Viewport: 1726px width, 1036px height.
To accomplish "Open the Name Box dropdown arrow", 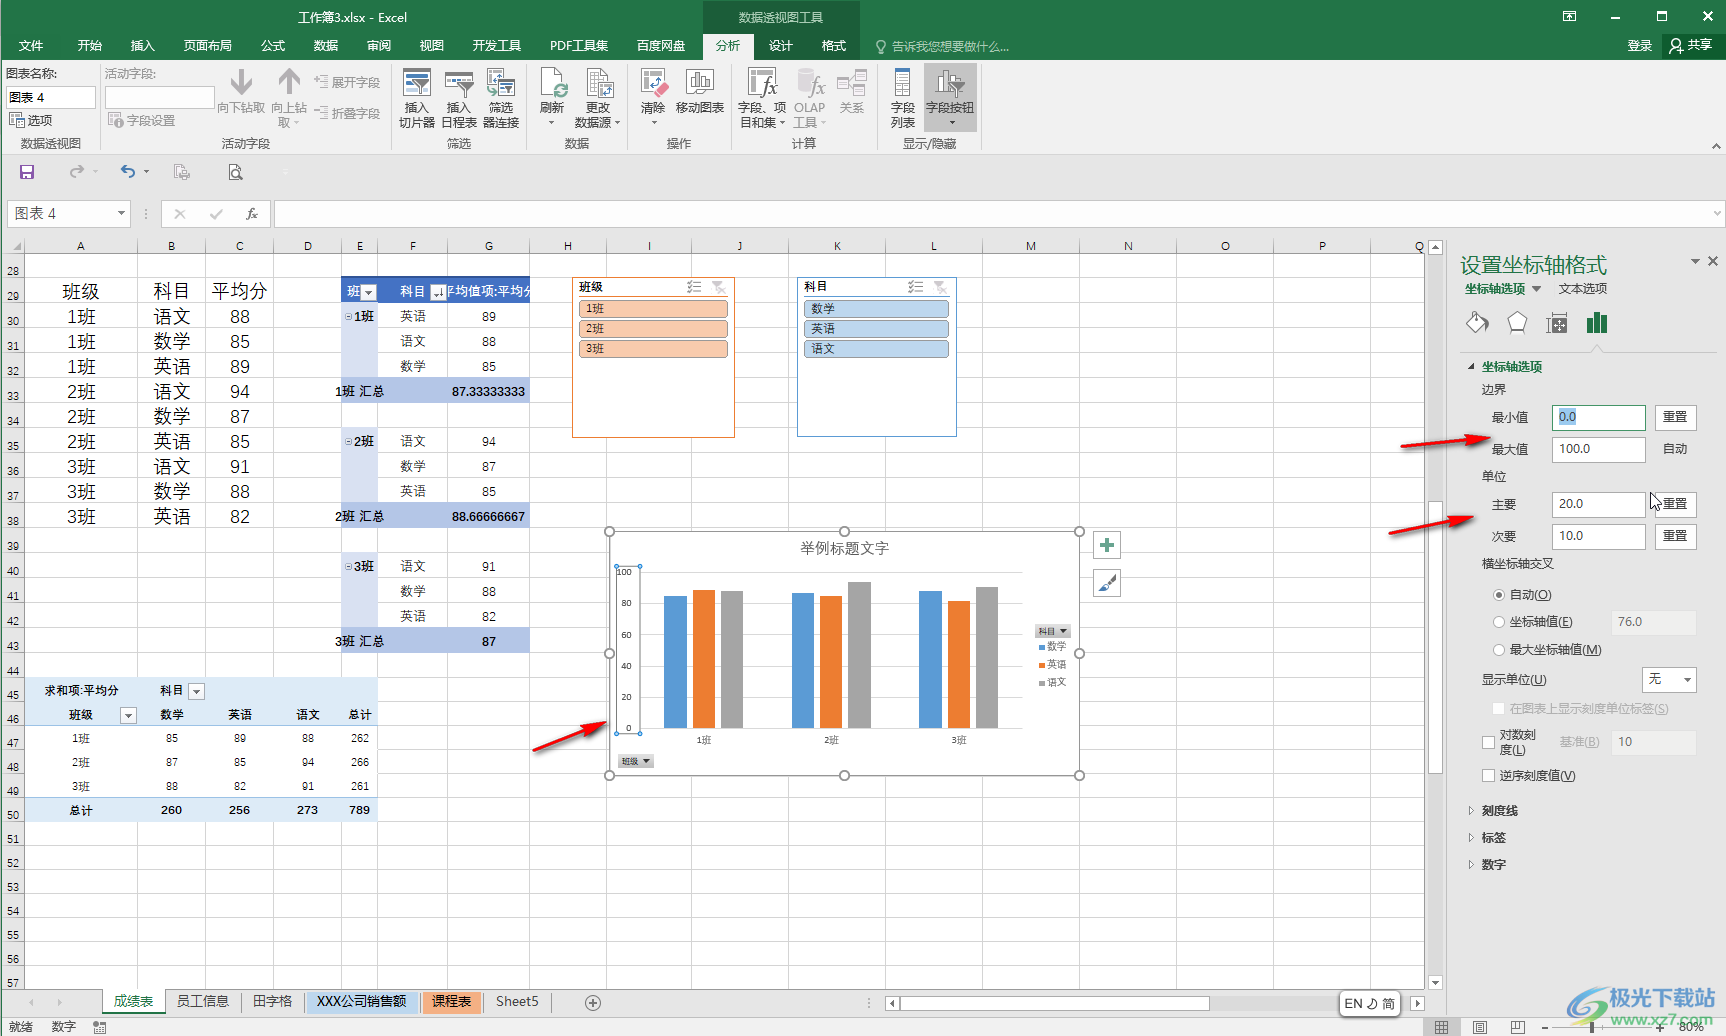I will 121,213.
